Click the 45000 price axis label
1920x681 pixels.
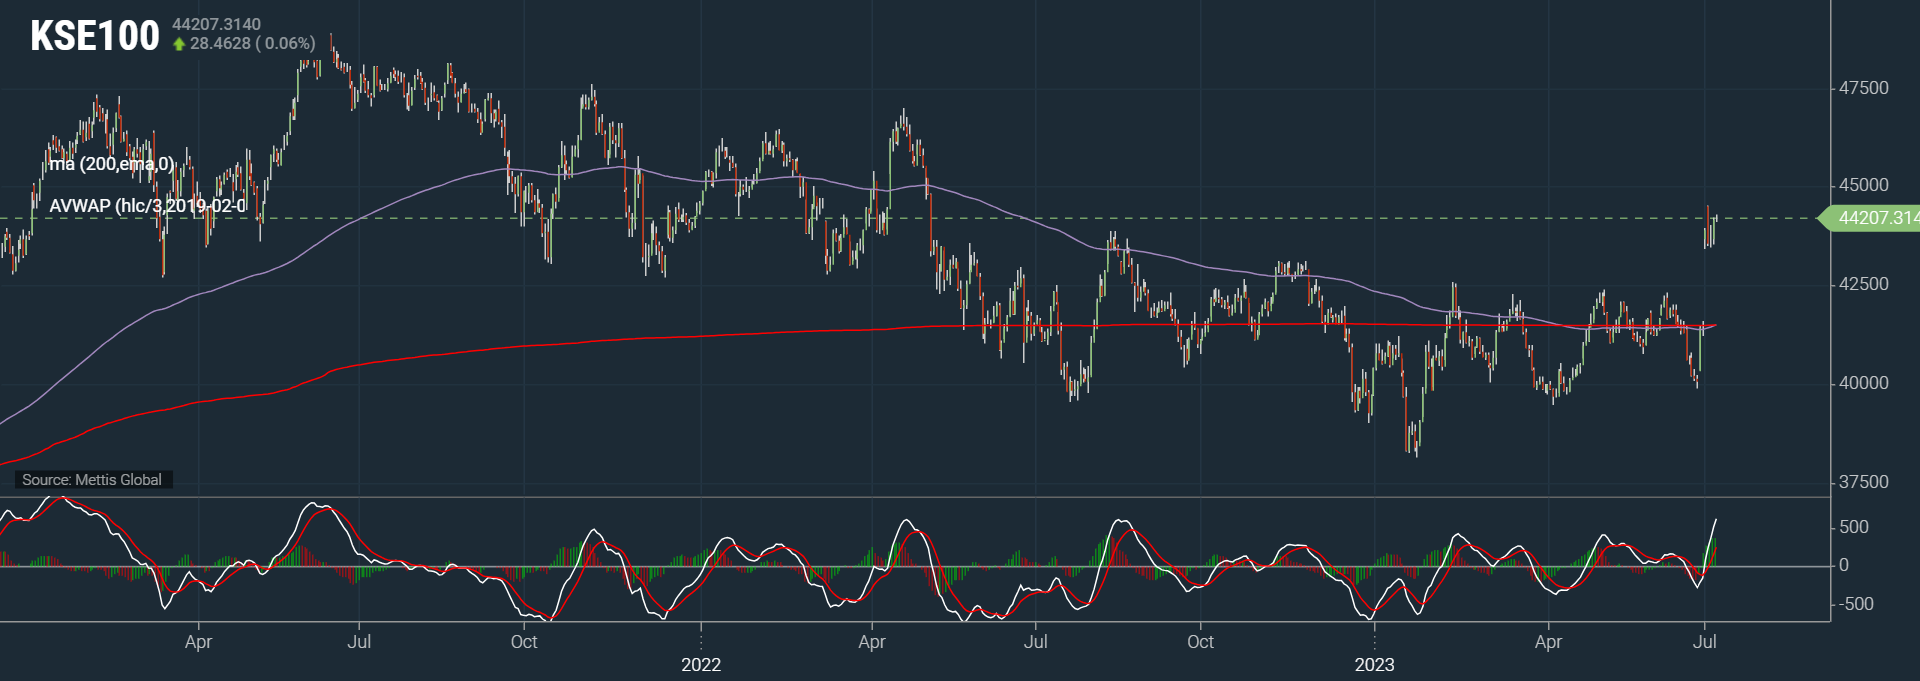tap(1864, 185)
